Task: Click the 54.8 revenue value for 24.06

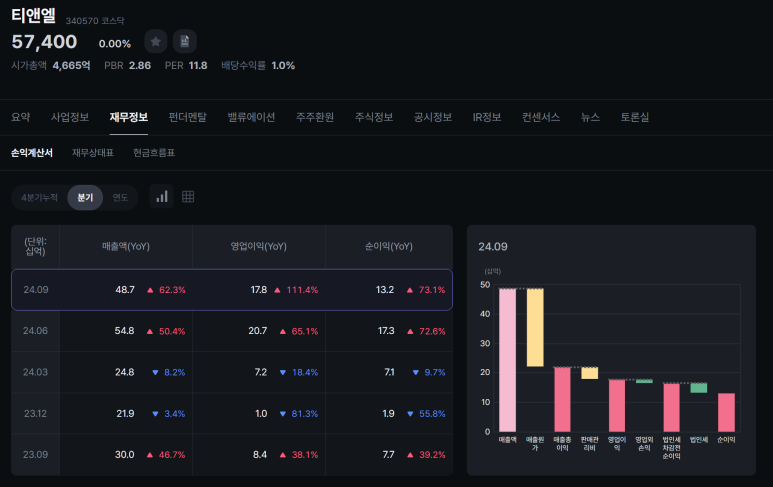Action: 124,331
